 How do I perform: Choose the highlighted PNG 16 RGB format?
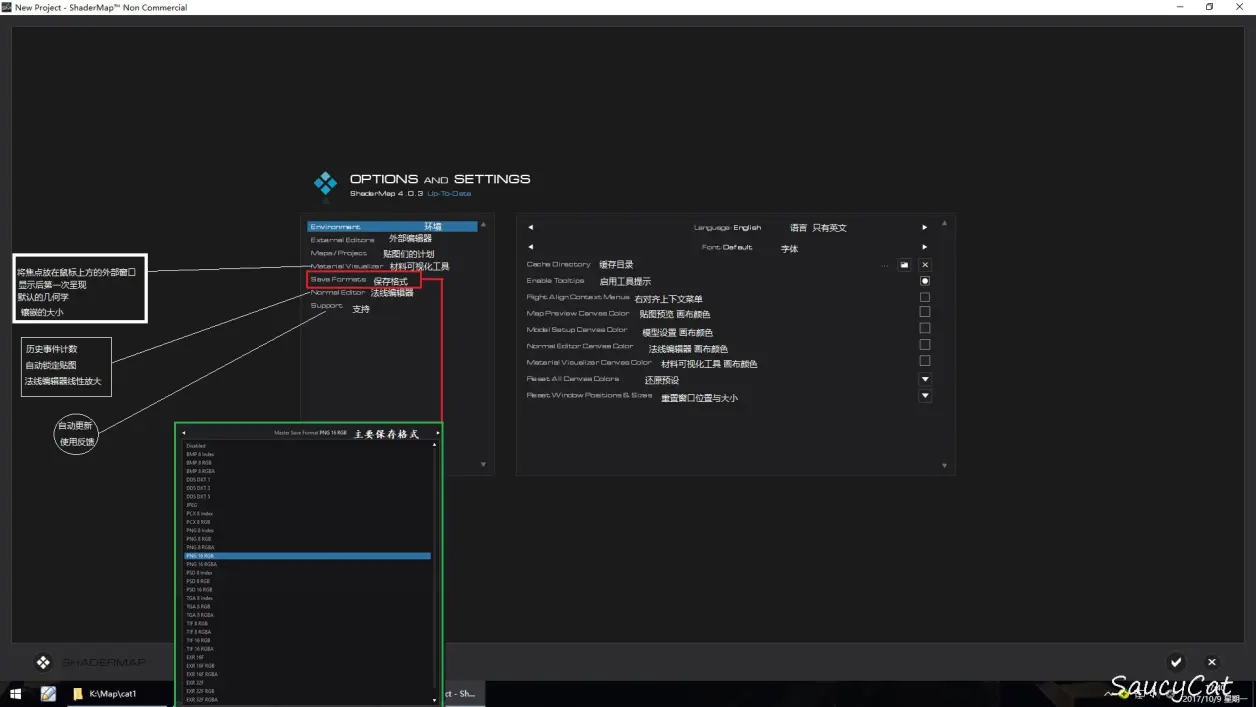(x=308, y=556)
